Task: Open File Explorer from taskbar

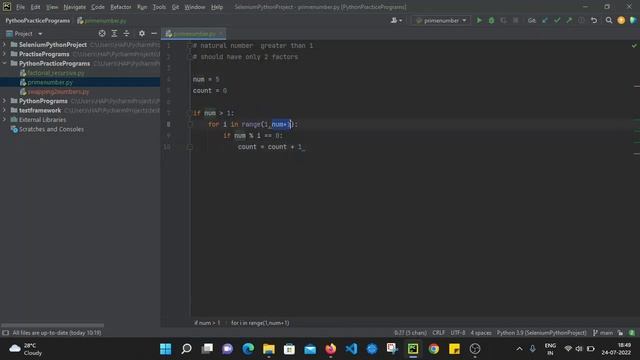Action: 269,349
